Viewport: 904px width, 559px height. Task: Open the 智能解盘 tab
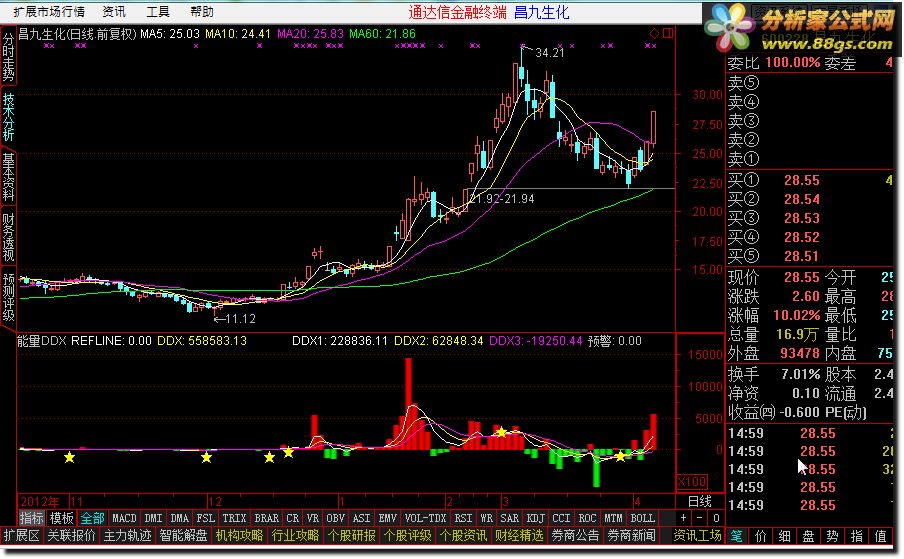pyautogui.click(x=183, y=536)
